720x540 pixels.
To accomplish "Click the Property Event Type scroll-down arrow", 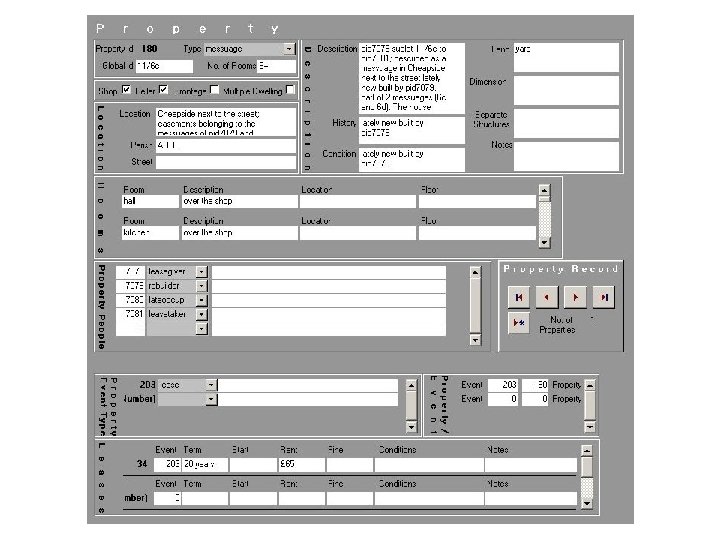I will pos(411,427).
